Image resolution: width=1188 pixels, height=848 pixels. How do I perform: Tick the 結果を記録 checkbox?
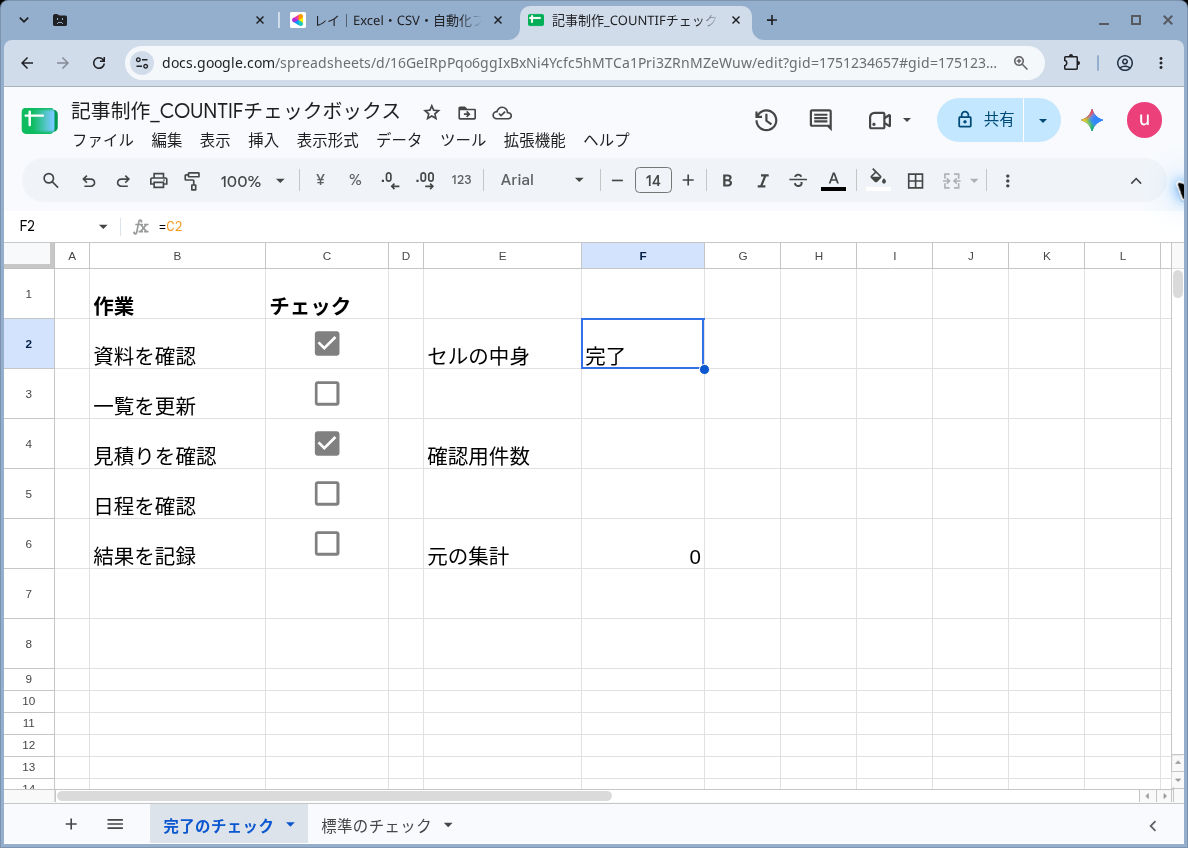[327, 543]
